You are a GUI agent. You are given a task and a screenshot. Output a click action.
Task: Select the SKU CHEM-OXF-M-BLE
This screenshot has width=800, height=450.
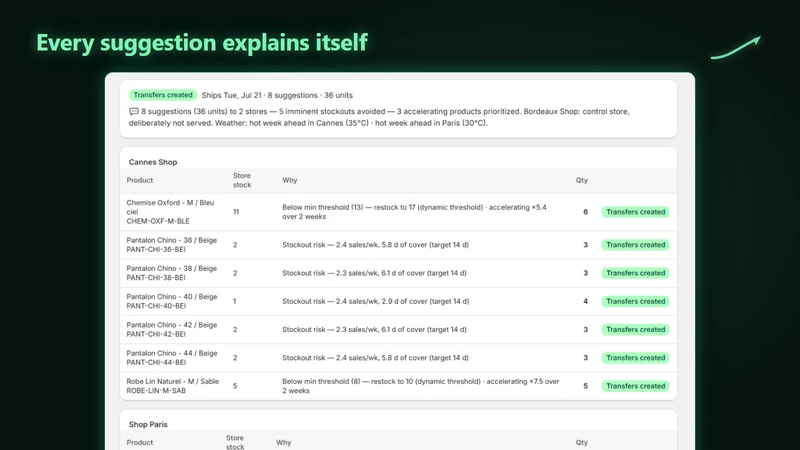(158, 221)
